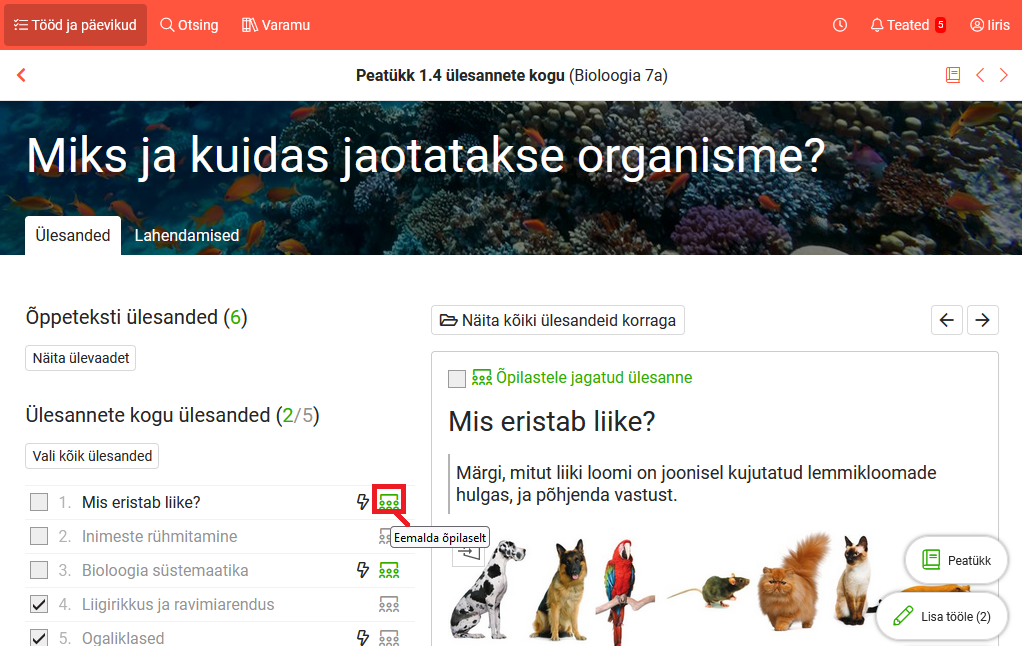The image size is (1022, 646).
Task: Check the box for Mis eristab liike?
Action: point(39,502)
